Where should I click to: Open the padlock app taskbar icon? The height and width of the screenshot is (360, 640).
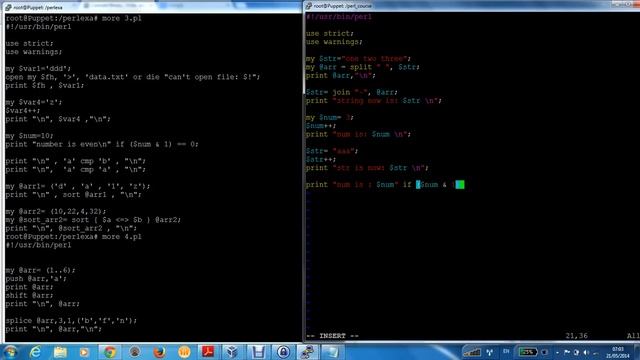pyautogui.click(x=283, y=352)
